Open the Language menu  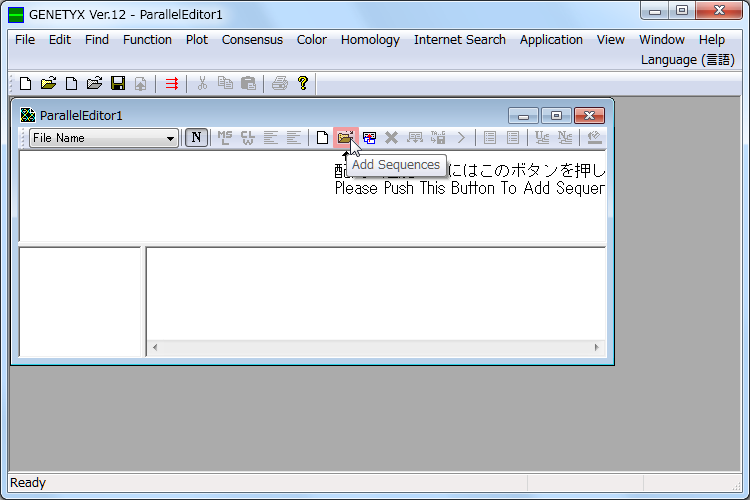coord(687,60)
